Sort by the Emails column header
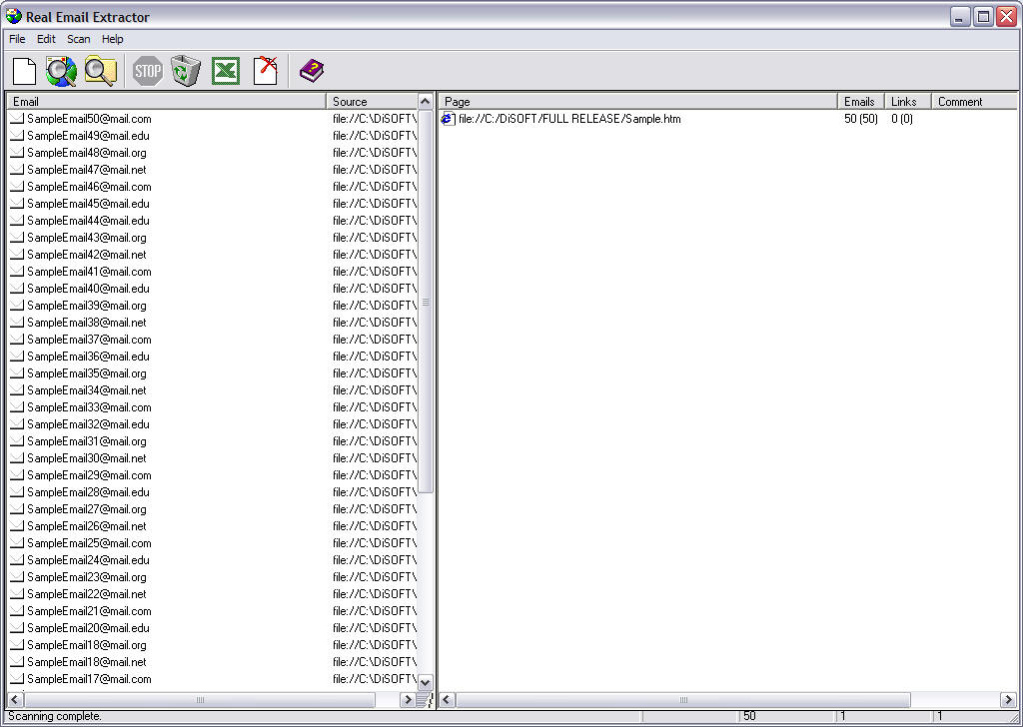 [861, 101]
